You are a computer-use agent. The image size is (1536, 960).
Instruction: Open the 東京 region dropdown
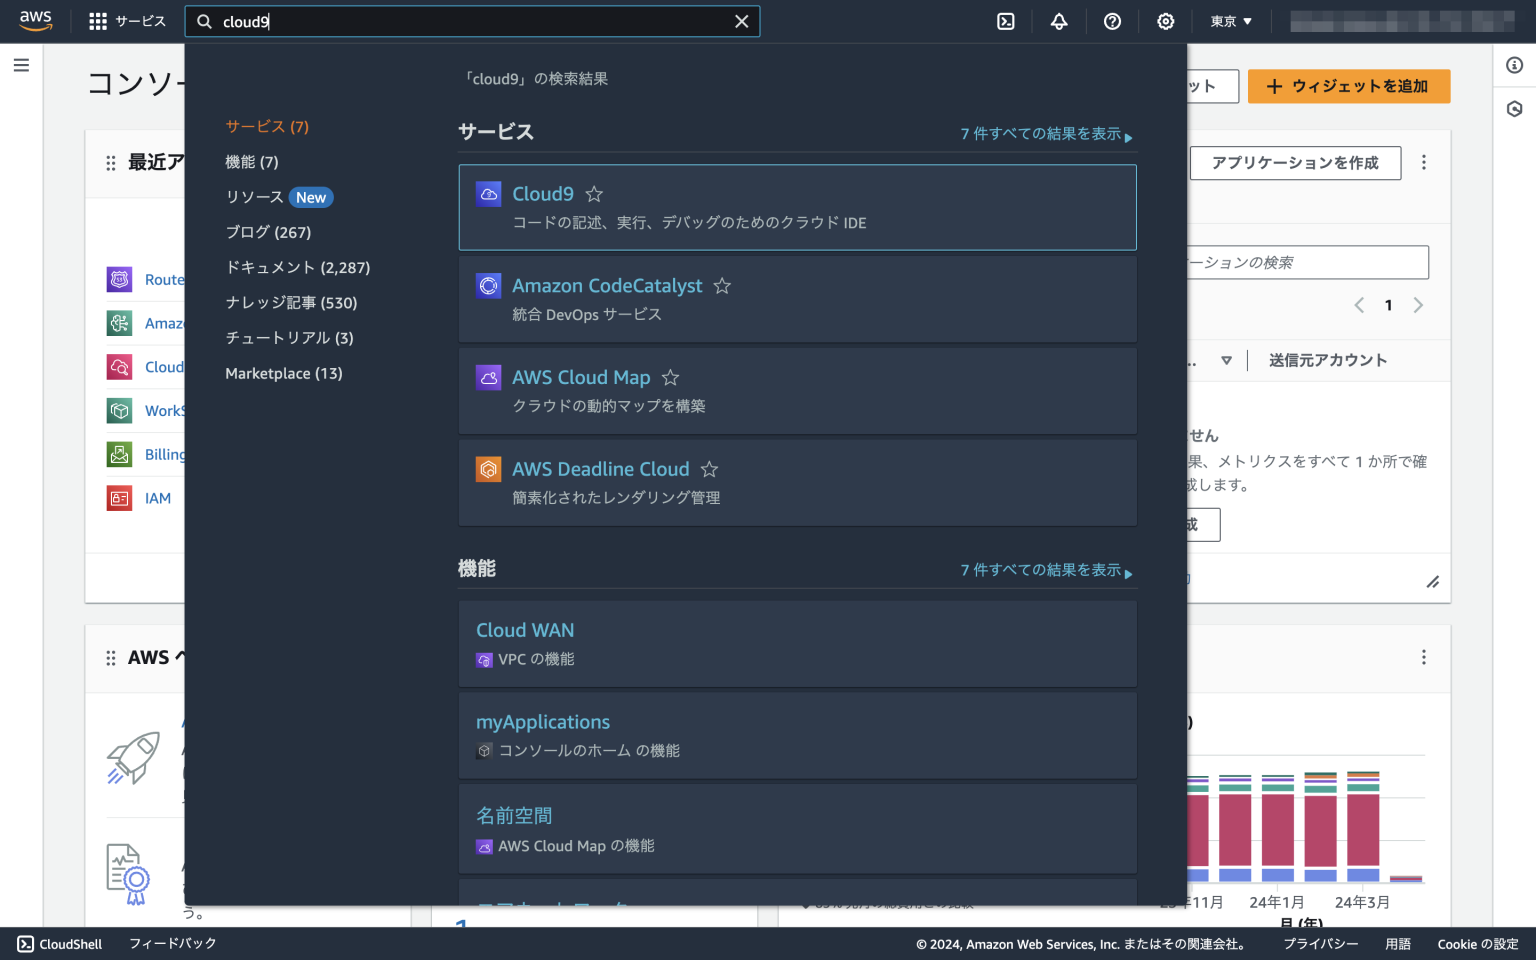(1229, 21)
